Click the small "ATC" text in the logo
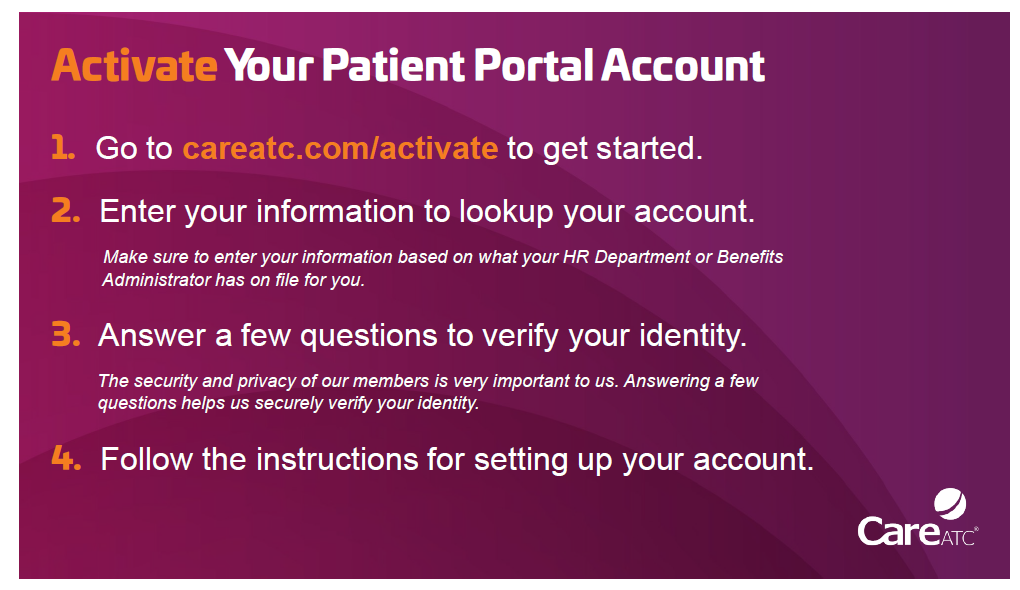Screen dimensions: 1020x590 click(x=956, y=537)
